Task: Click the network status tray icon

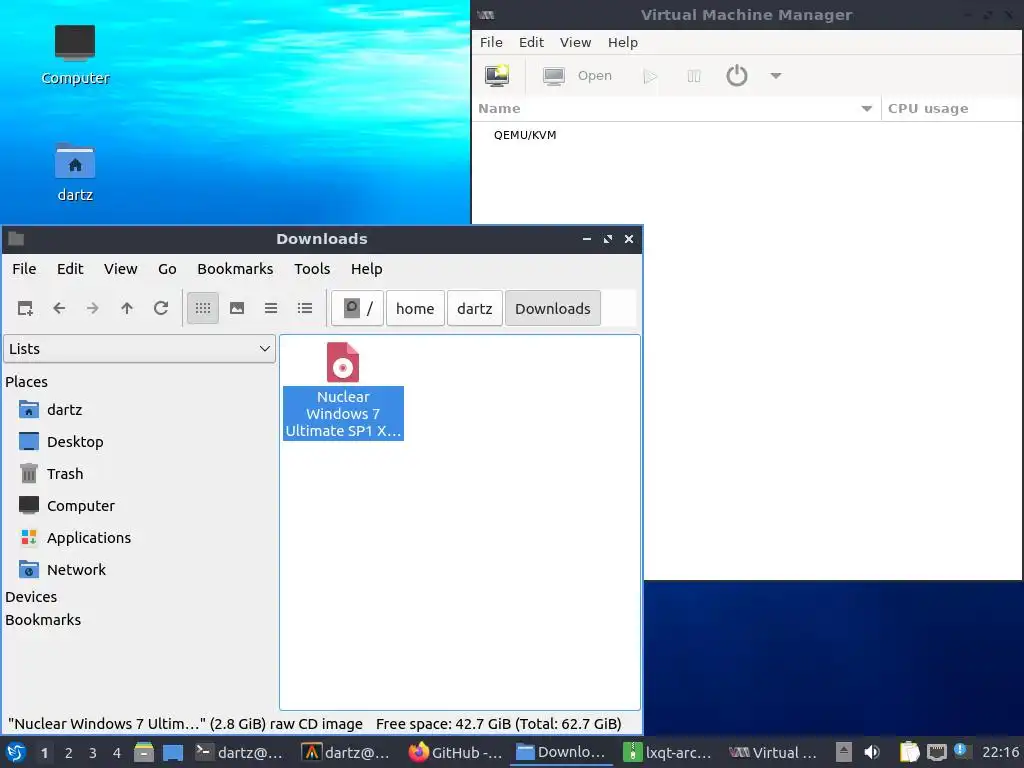Action: pos(936,753)
